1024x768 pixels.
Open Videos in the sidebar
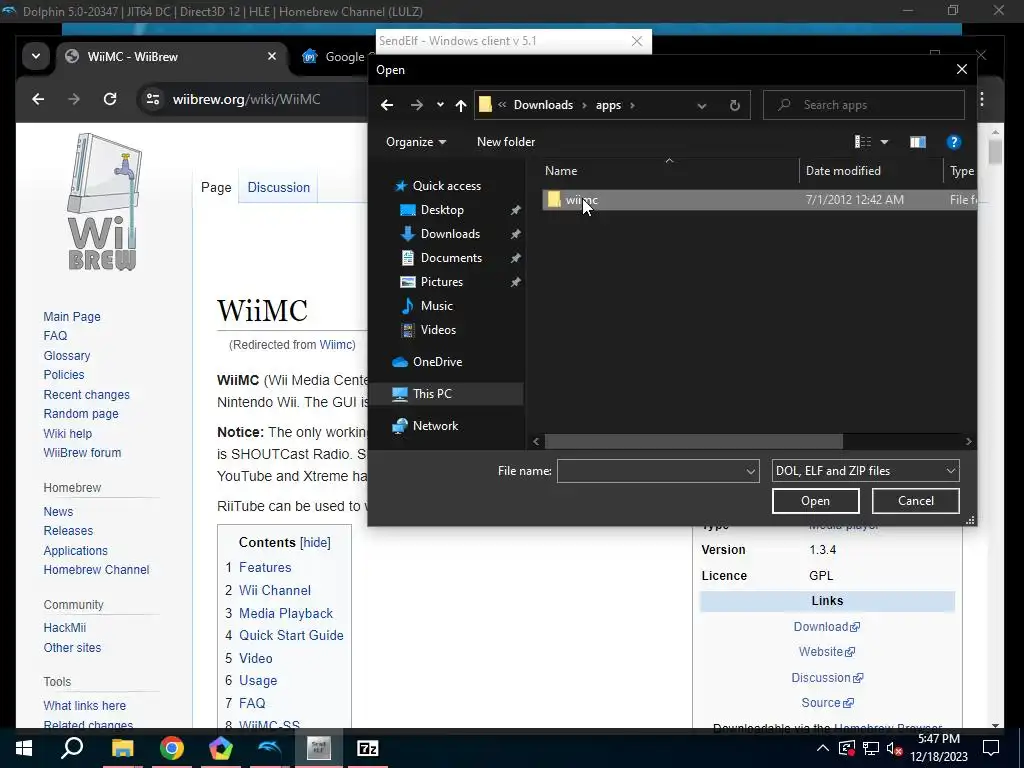point(438,330)
